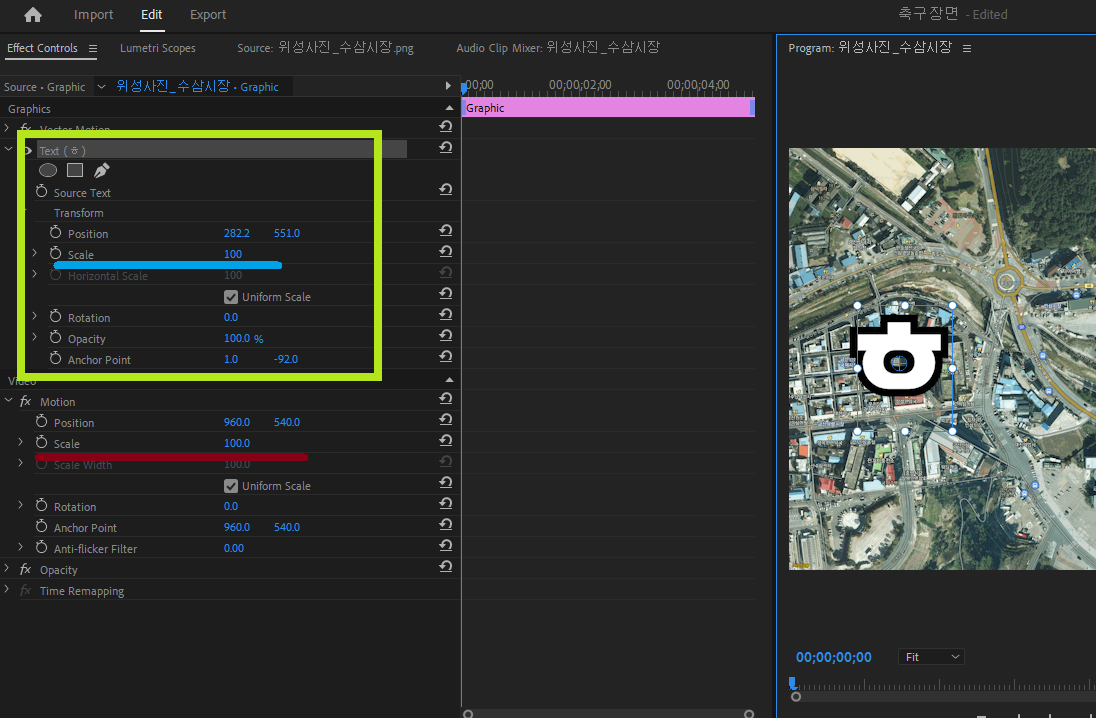Viewport: 1096px width, 718px height.
Task: Open the Export workspace tab
Action: [208, 15]
